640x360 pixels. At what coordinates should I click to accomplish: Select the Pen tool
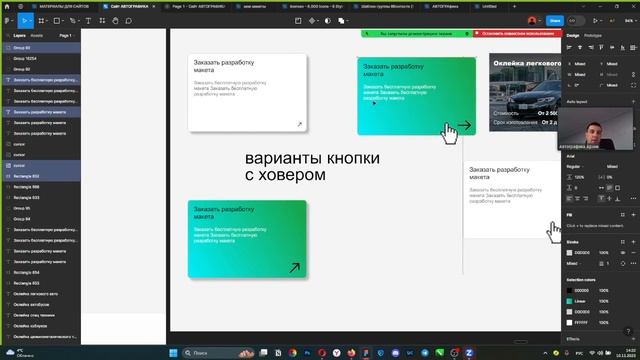point(73,21)
